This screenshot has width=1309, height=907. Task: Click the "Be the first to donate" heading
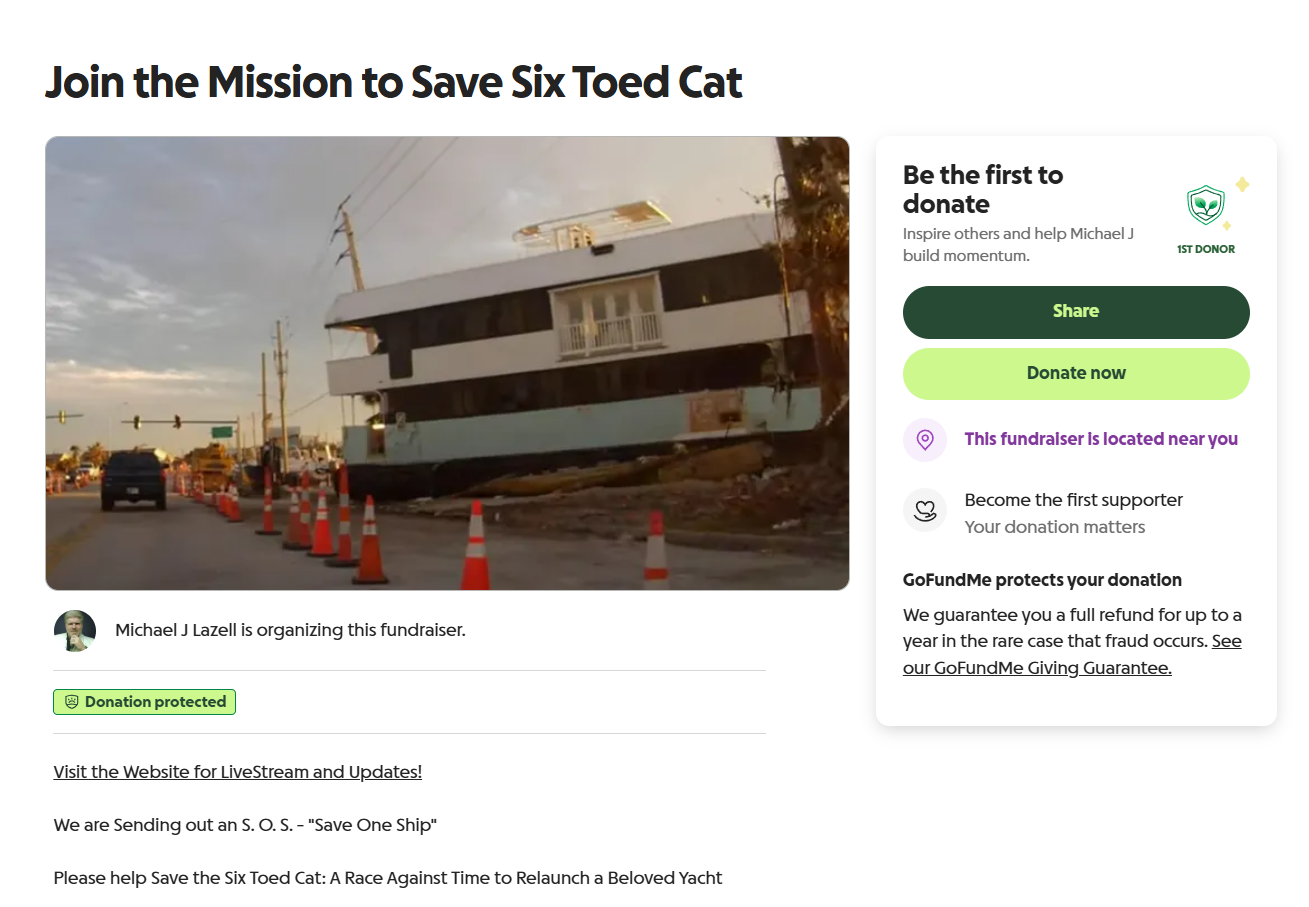pyautogui.click(x=983, y=189)
